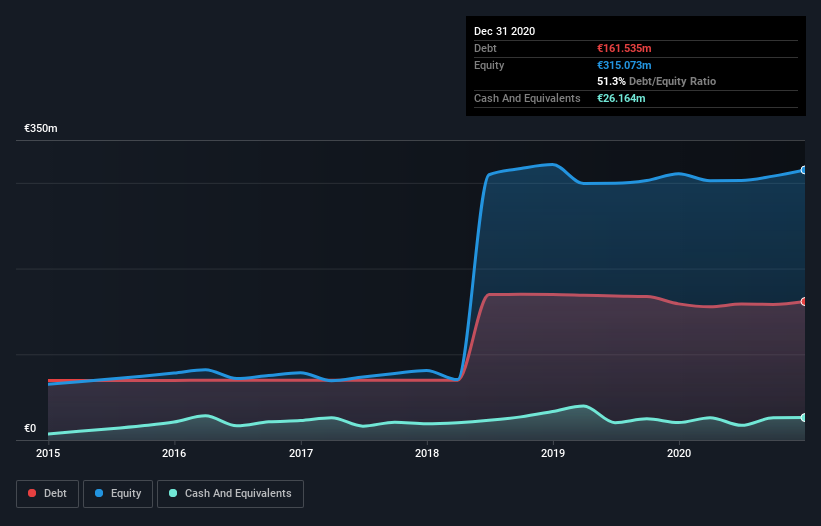The image size is (821, 526).
Task: Click the tooltip Cash And Equivalents label
Action: click(x=527, y=98)
